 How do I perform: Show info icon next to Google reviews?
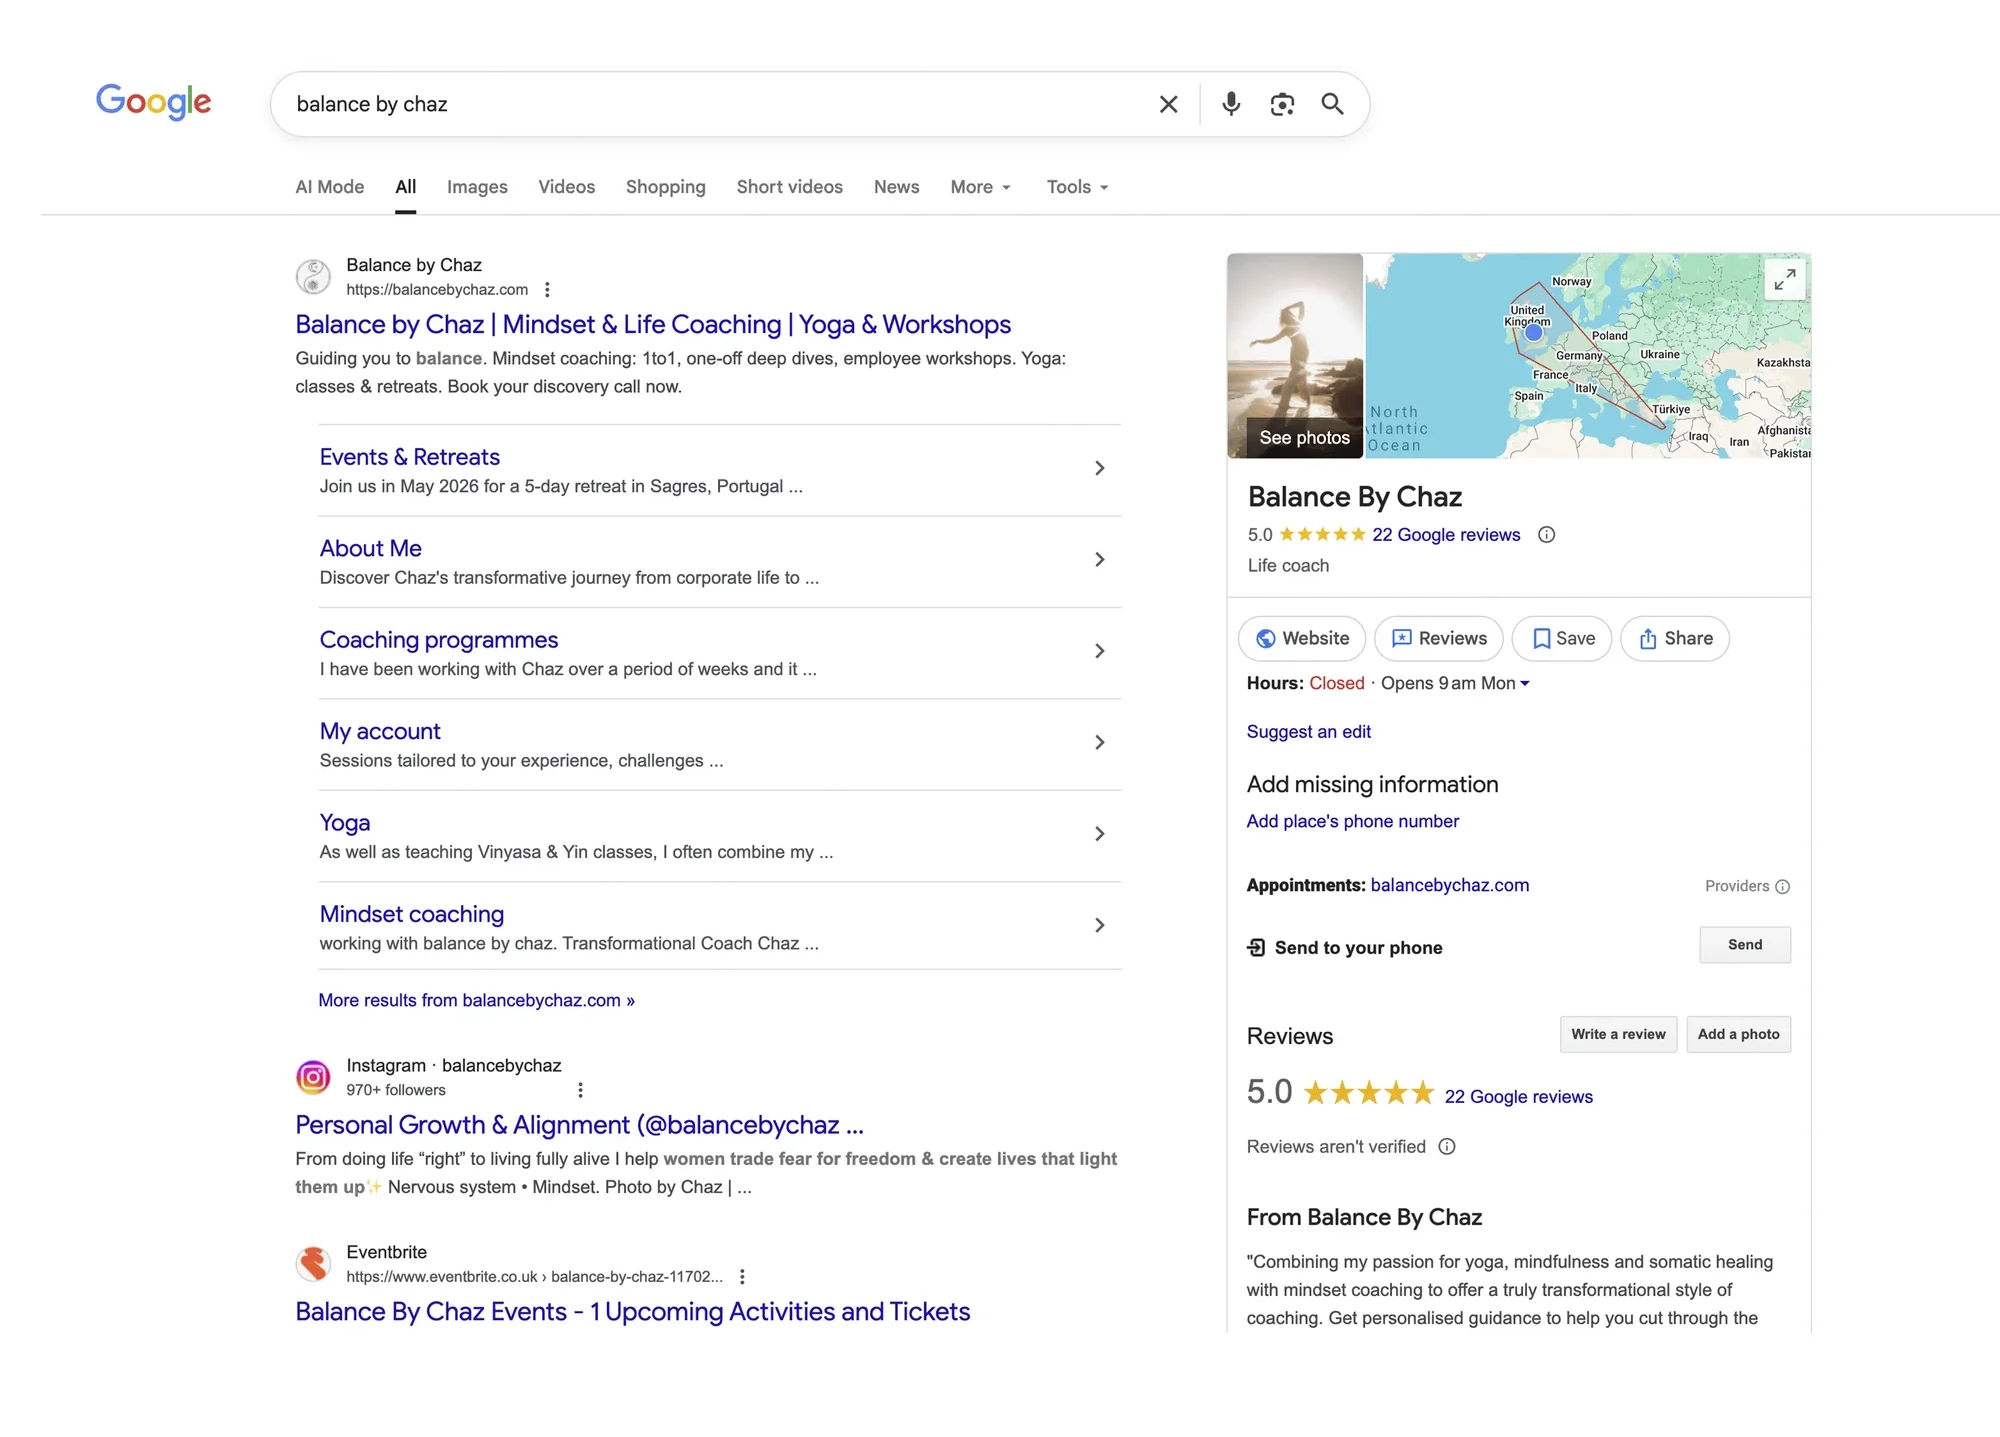1546,535
